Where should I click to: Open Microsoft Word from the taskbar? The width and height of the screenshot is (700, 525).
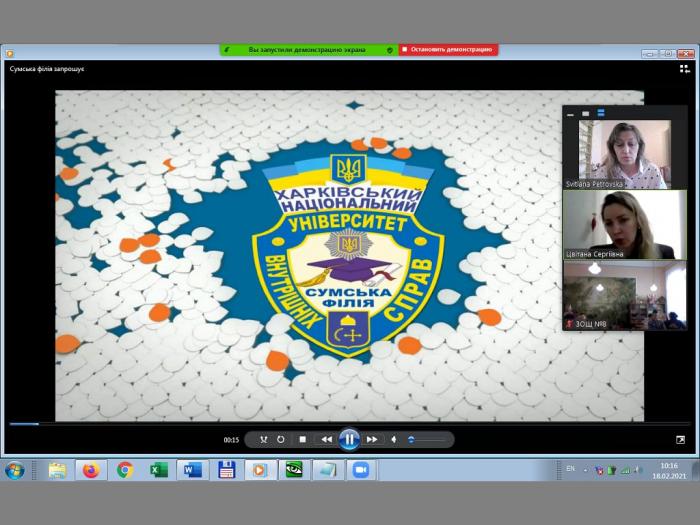192,470
